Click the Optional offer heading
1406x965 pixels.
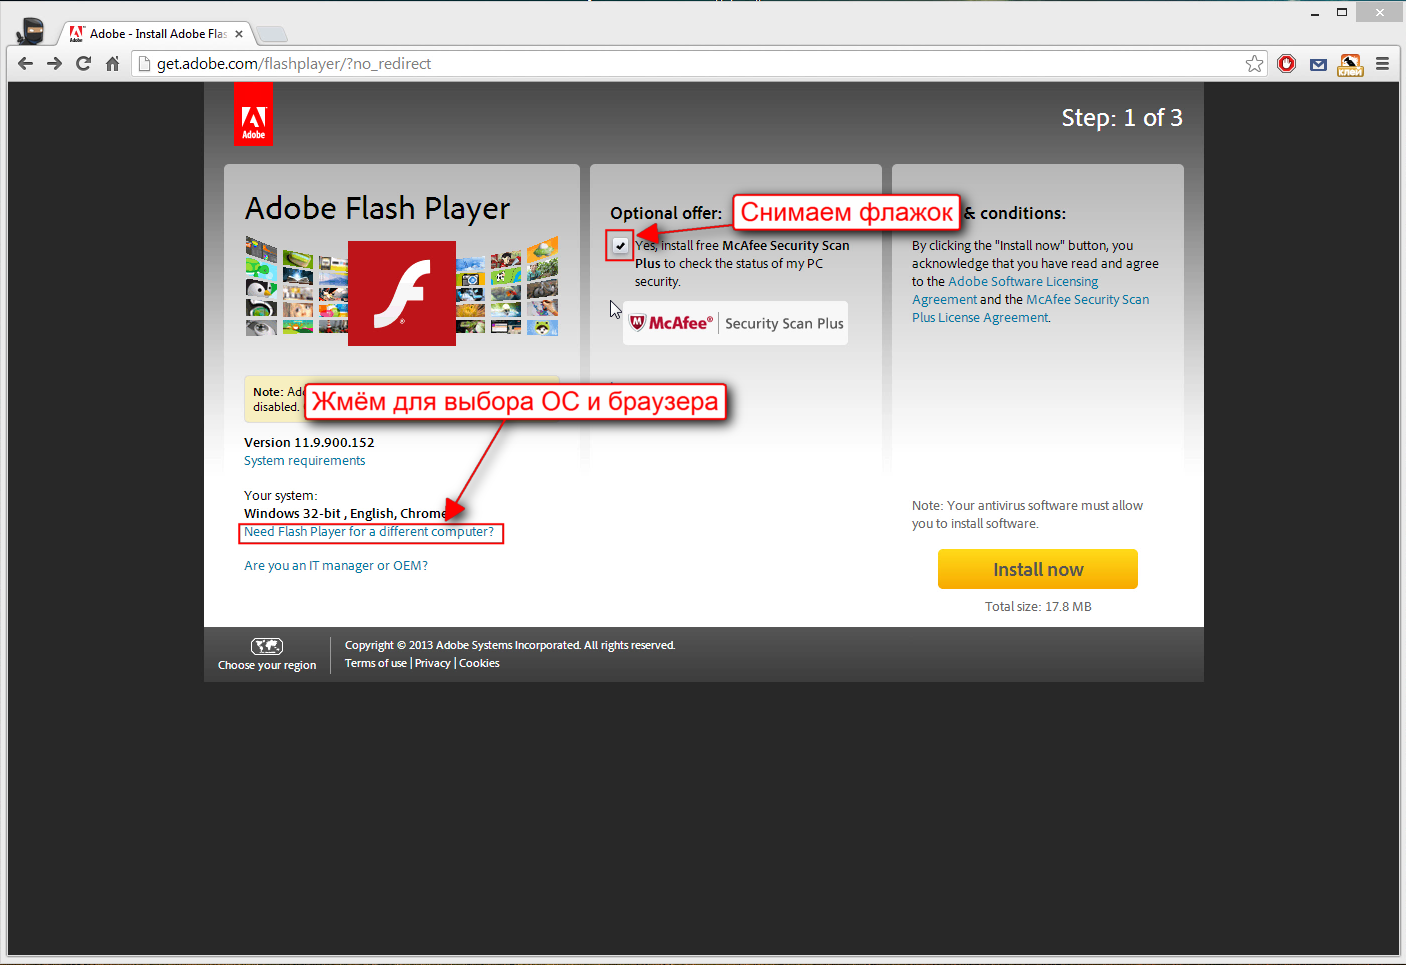(x=666, y=213)
